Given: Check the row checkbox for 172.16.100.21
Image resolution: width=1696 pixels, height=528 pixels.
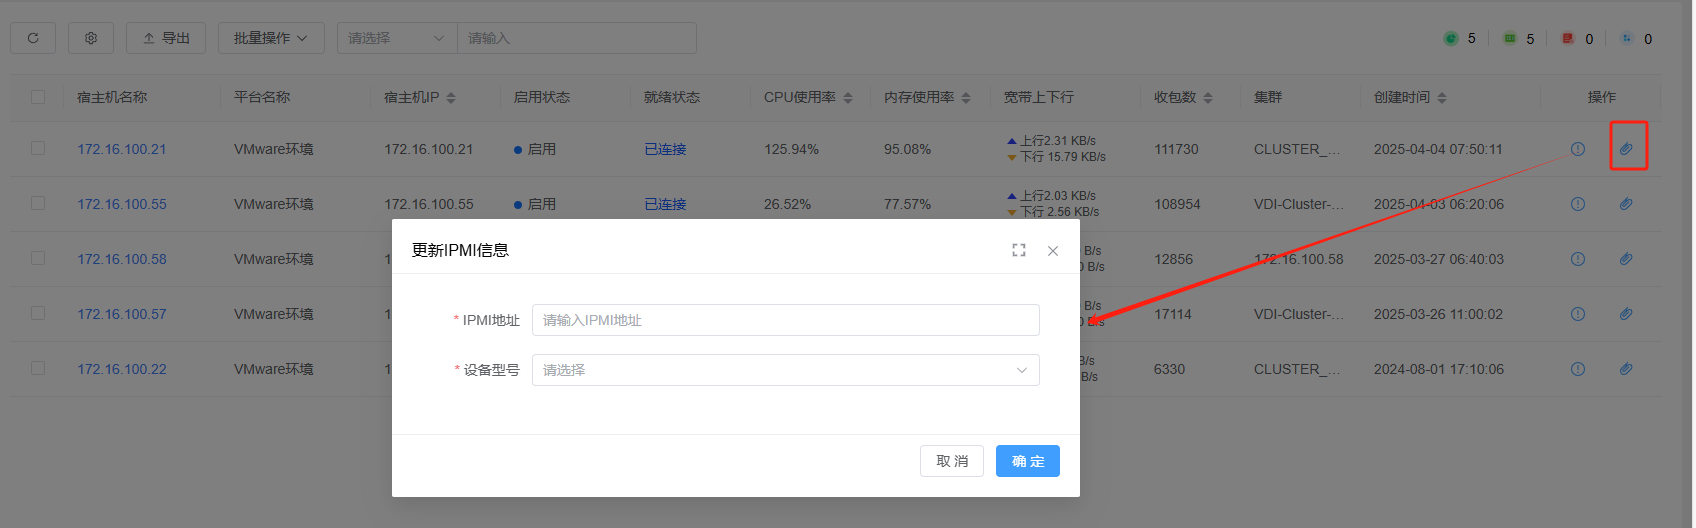Looking at the screenshot, I should [x=38, y=148].
